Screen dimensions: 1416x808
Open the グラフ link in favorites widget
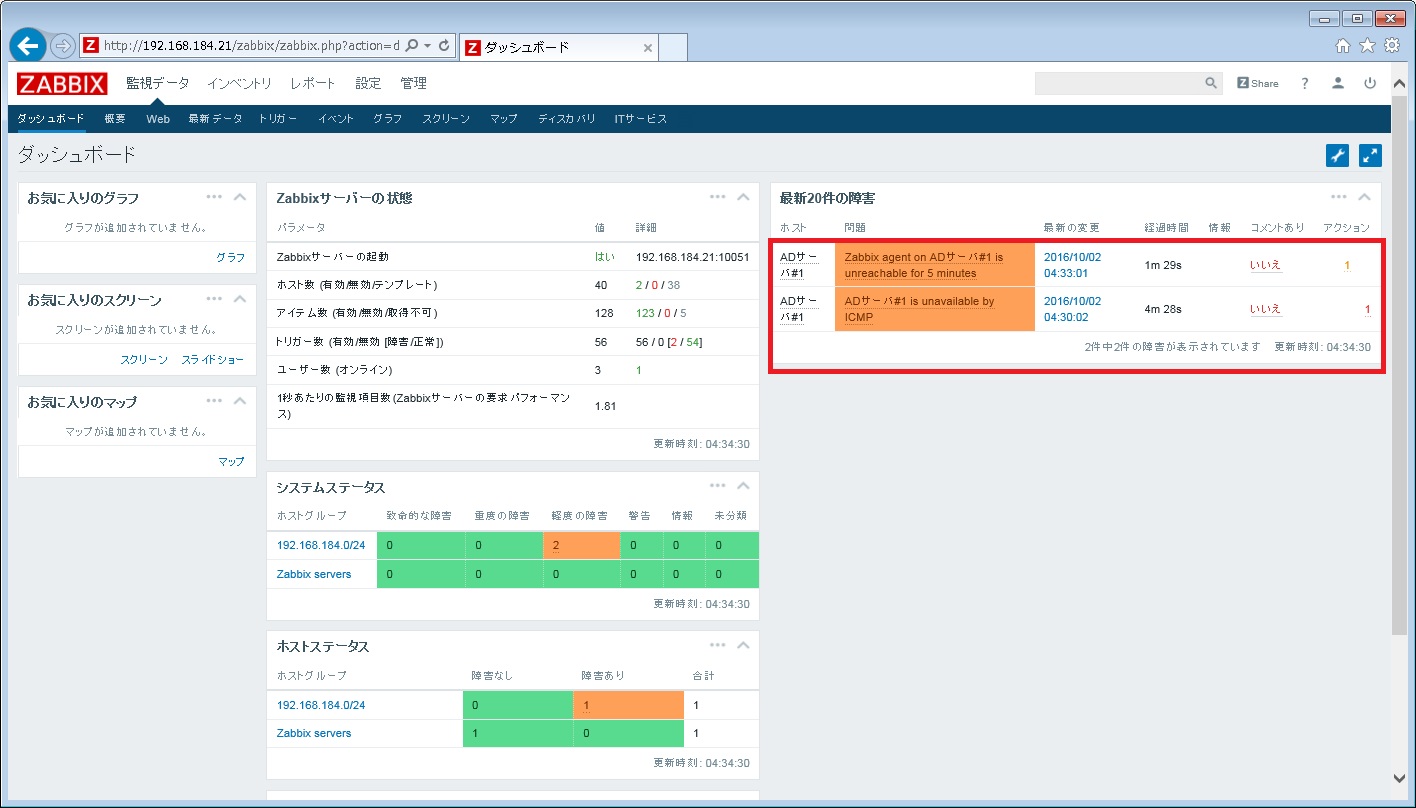pyautogui.click(x=230, y=257)
